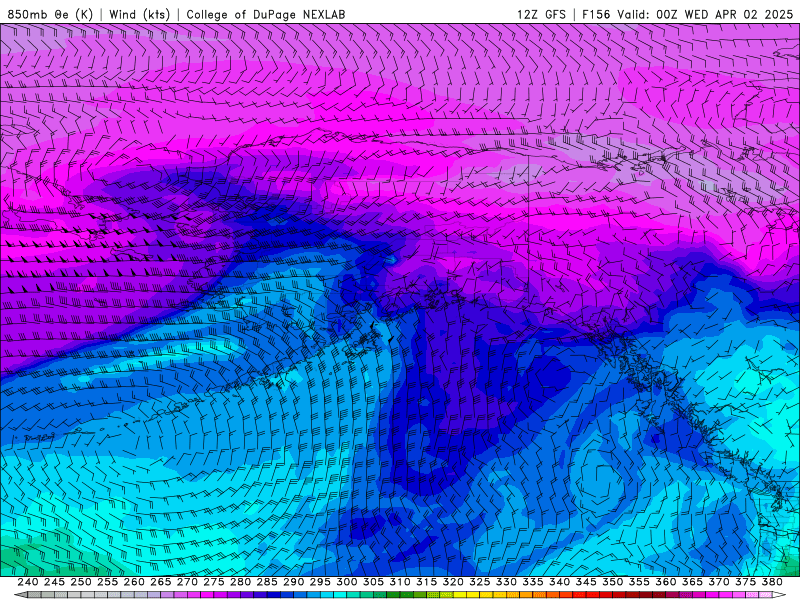Click the 300 value on the color scale
The height and width of the screenshot is (600, 800).
(346, 582)
